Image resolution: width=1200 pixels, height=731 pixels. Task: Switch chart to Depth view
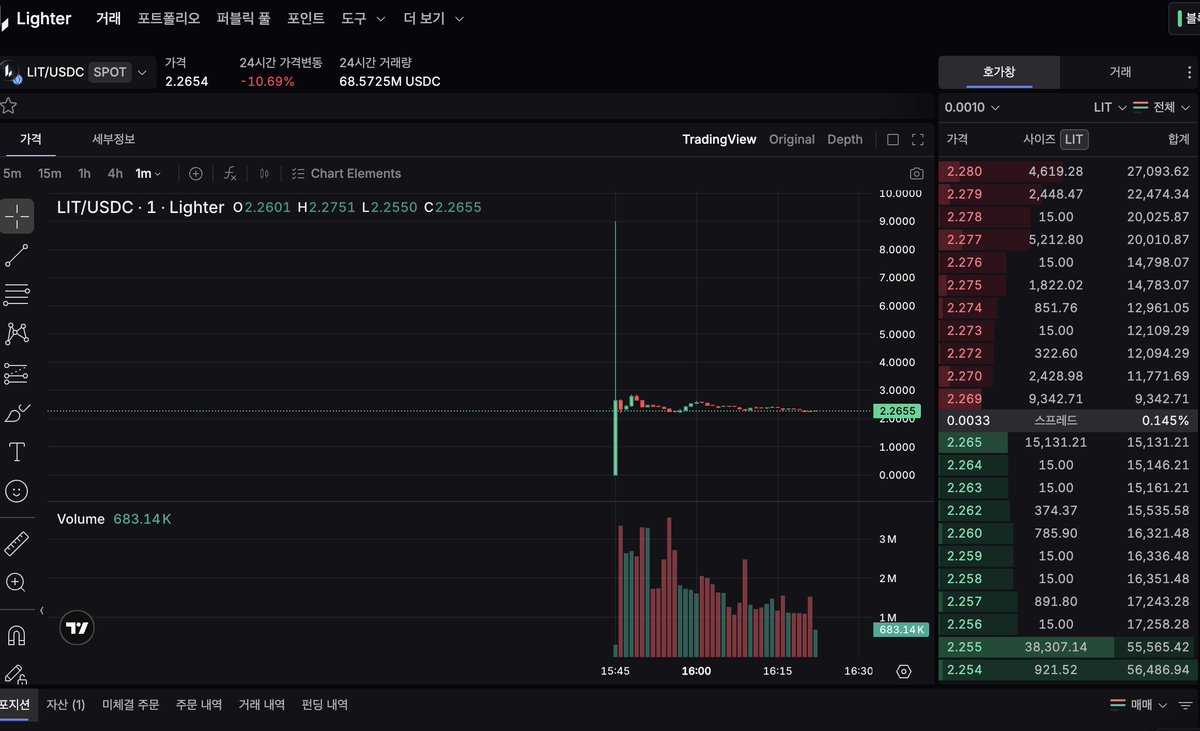click(845, 140)
